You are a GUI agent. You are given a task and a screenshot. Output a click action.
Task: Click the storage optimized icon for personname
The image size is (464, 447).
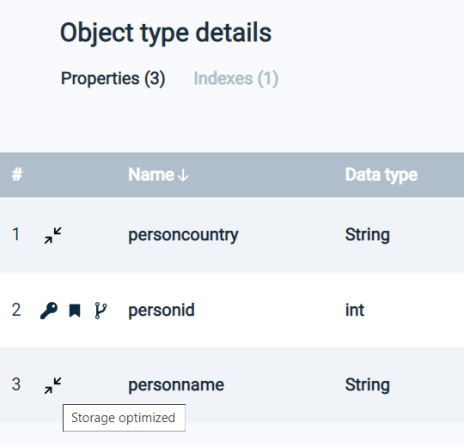click(x=53, y=385)
